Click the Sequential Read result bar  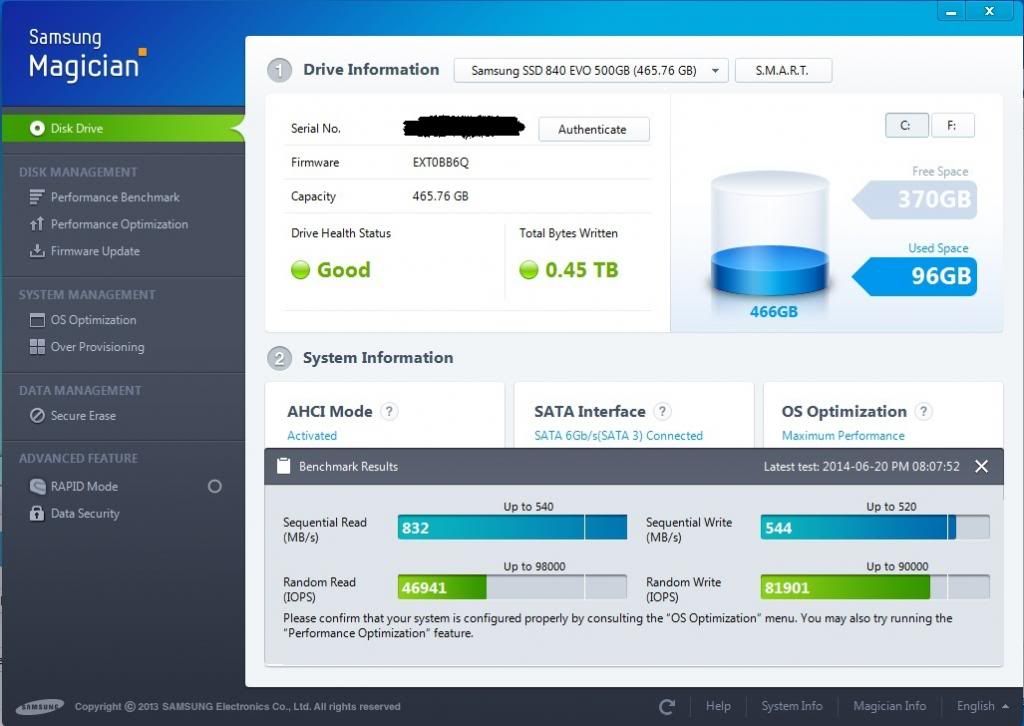click(x=512, y=528)
